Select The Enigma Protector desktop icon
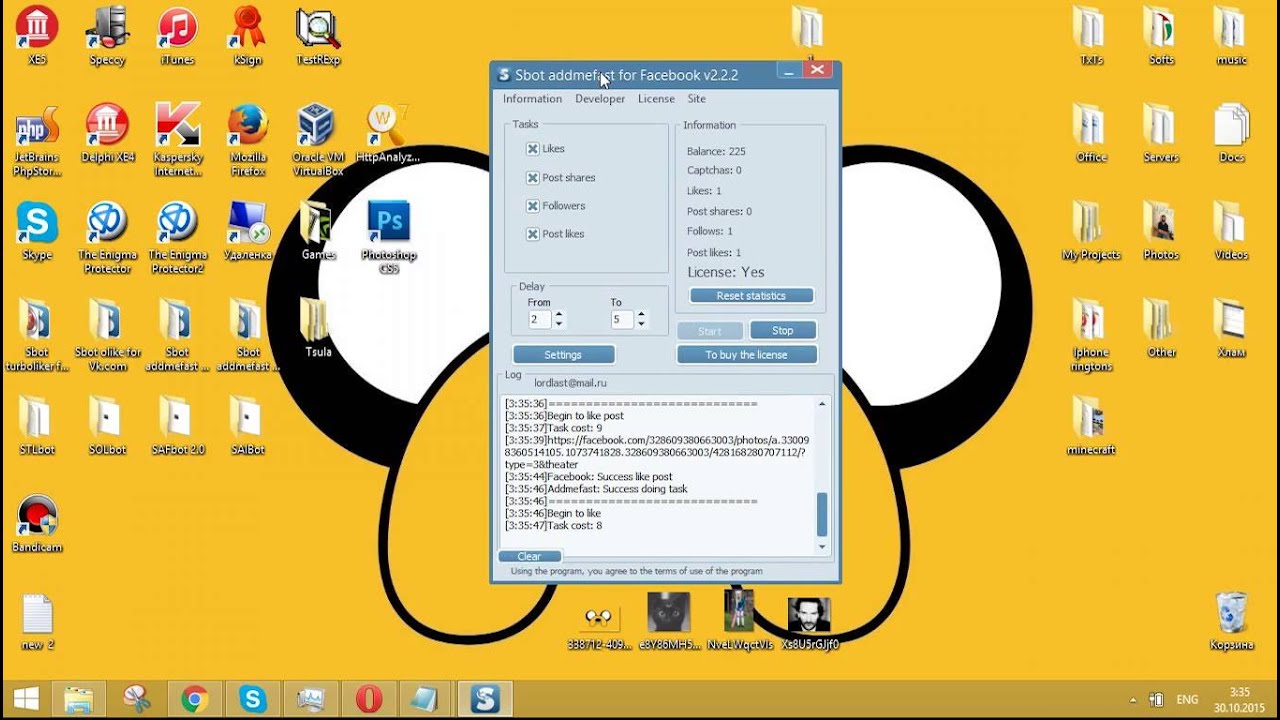Screen dimensions: 1280x720 click(x=107, y=237)
